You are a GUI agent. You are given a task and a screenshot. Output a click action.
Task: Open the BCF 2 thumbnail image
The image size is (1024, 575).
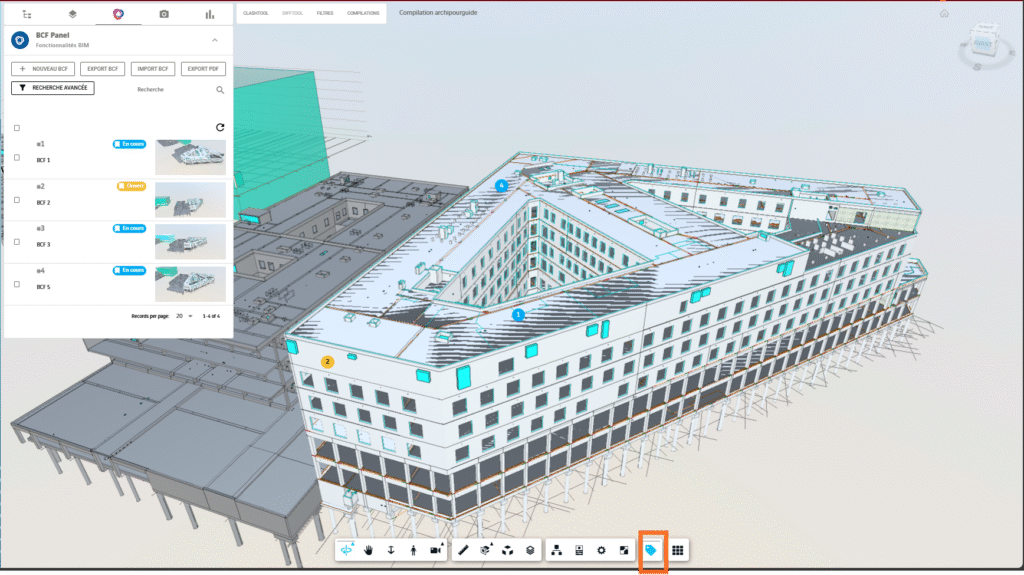coord(190,199)
